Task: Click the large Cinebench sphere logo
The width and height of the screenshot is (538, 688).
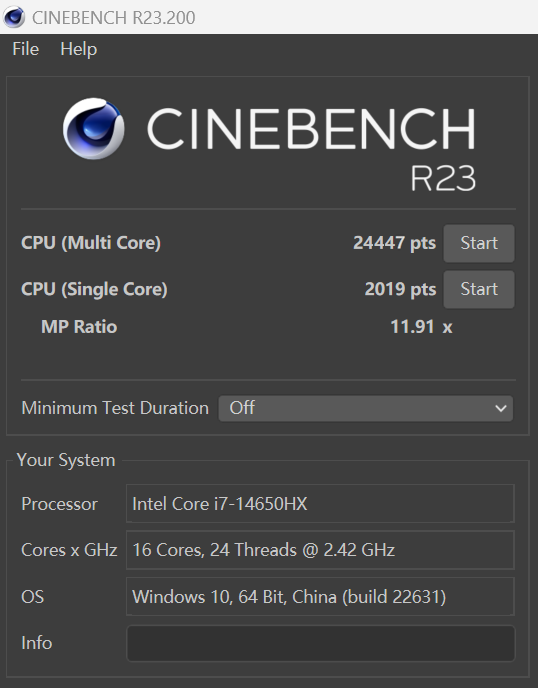Action: pos(93,129)
